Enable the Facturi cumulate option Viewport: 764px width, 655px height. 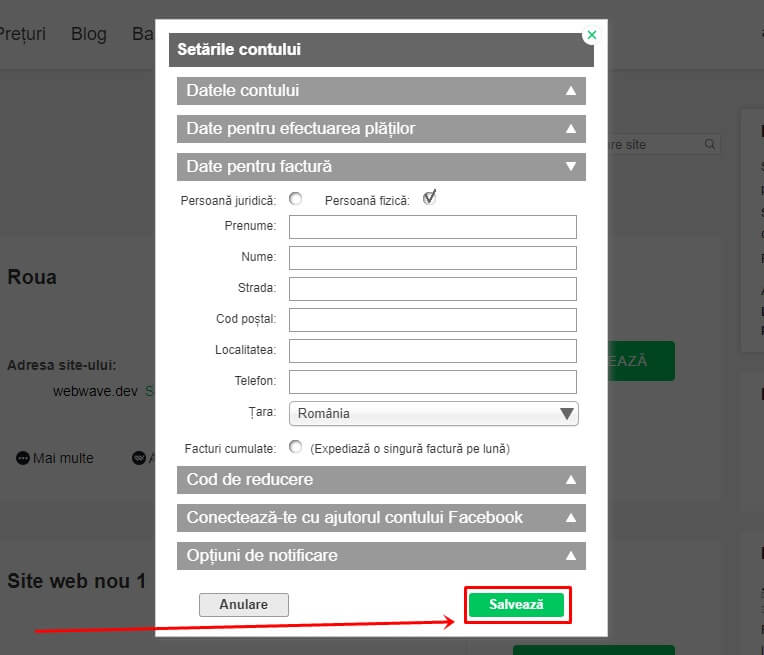coord(296,447)
